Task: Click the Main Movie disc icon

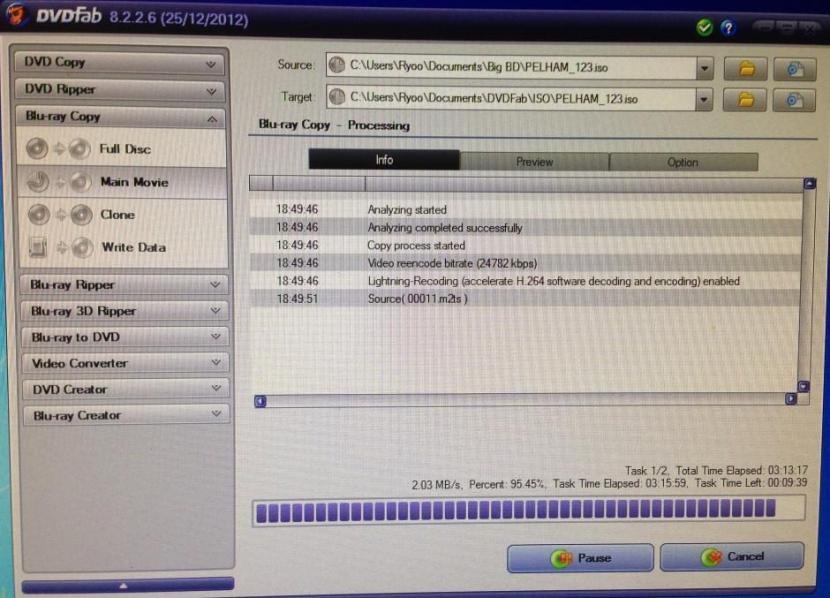Action: pyautogui.click(x=59, y=182)
